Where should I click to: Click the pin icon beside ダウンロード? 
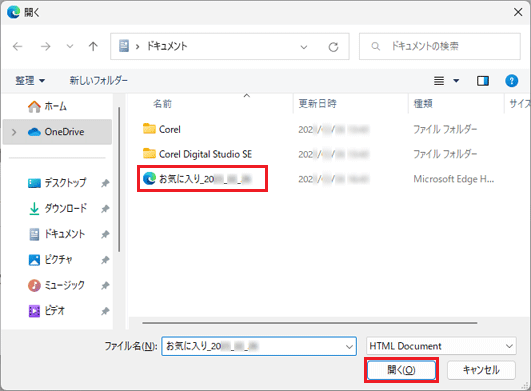coord(105,209)
